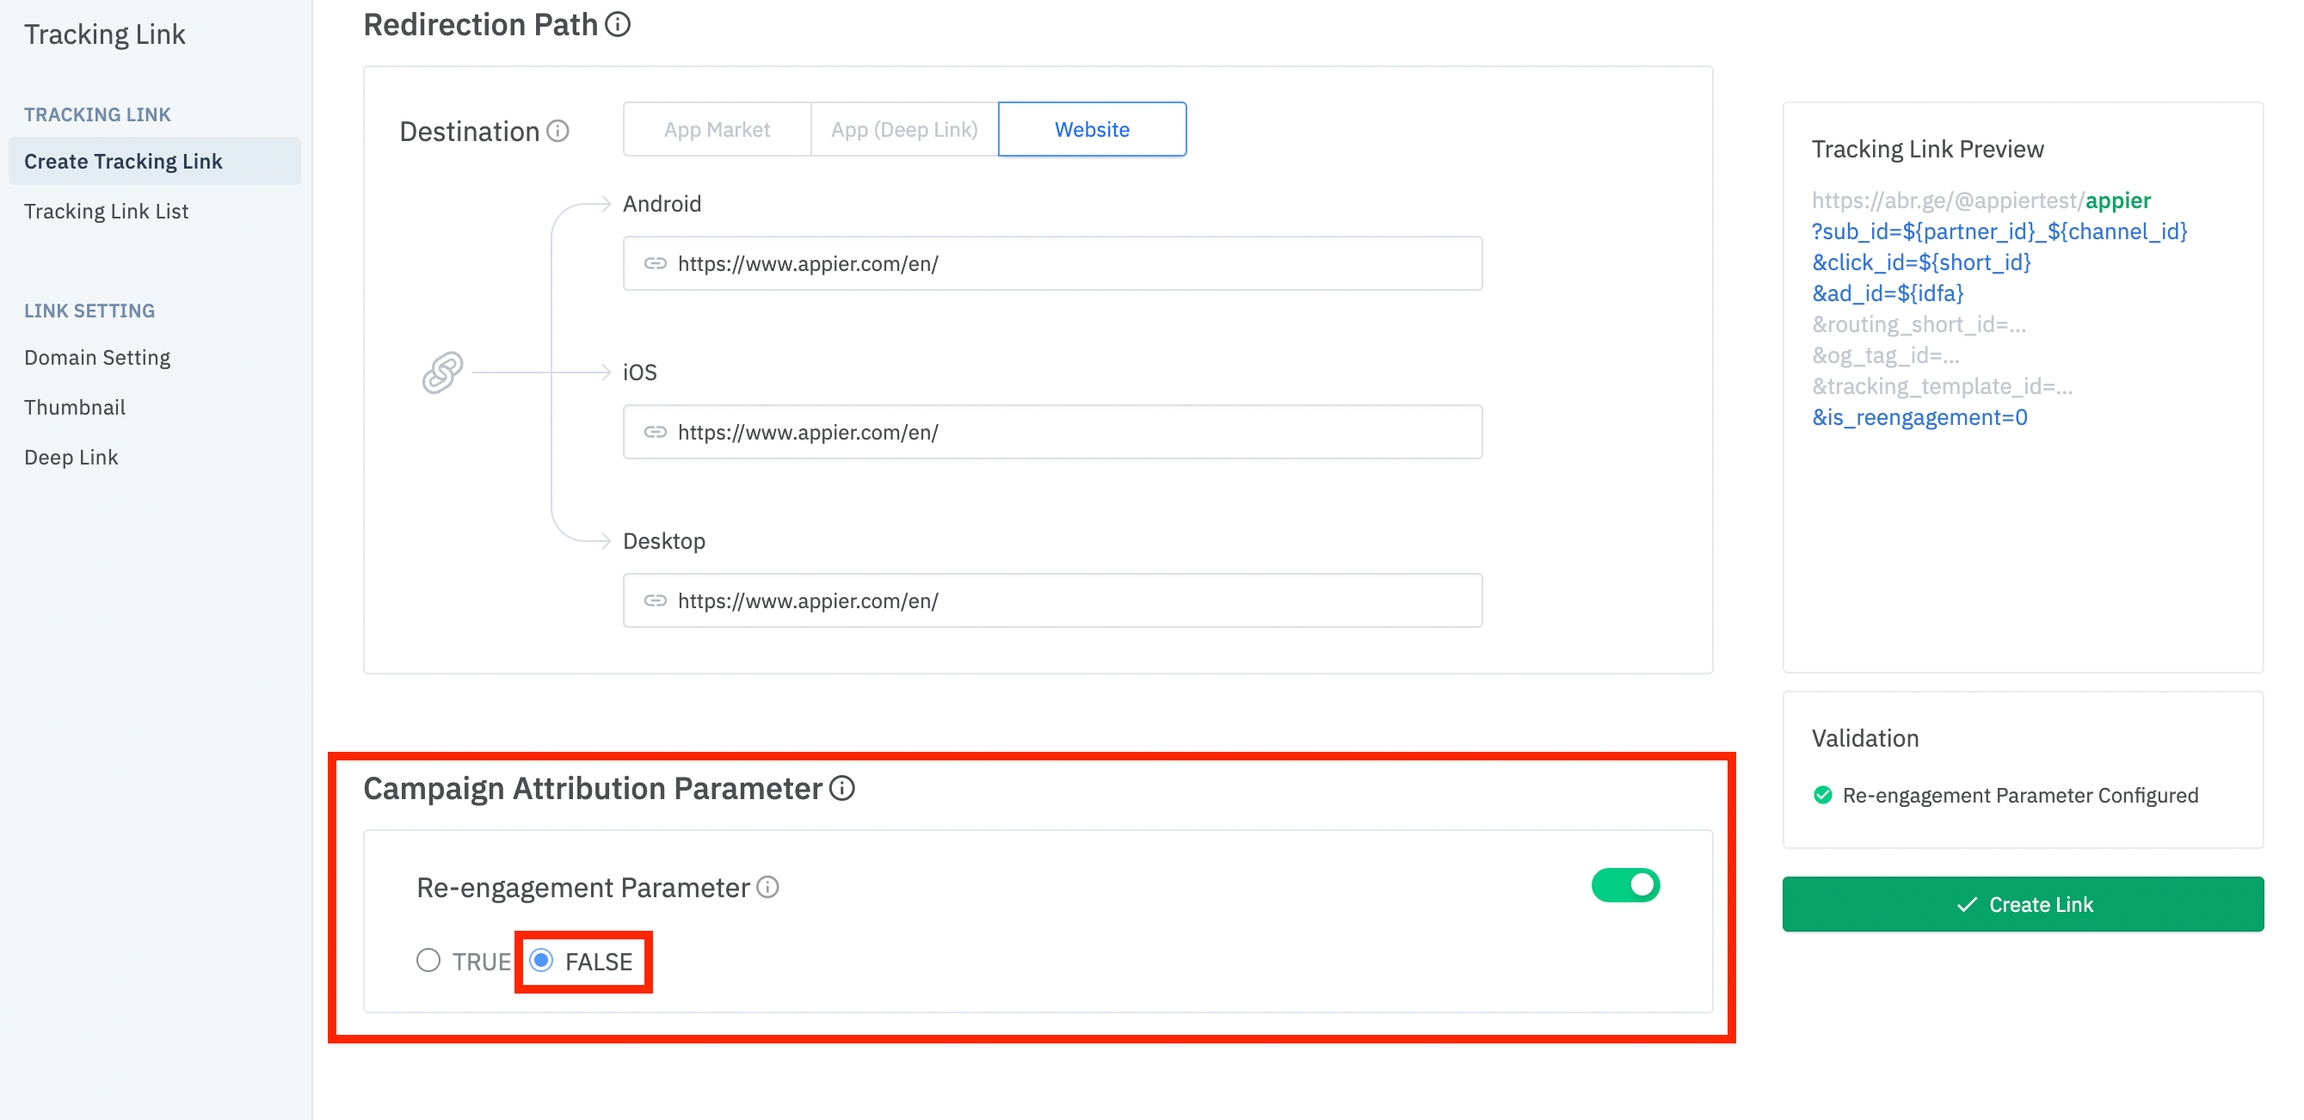Image resolution: width=2304 pixels, height=1120 pixels.
Task: Click link icon in Desktop URL field
Action: (655, 600)
